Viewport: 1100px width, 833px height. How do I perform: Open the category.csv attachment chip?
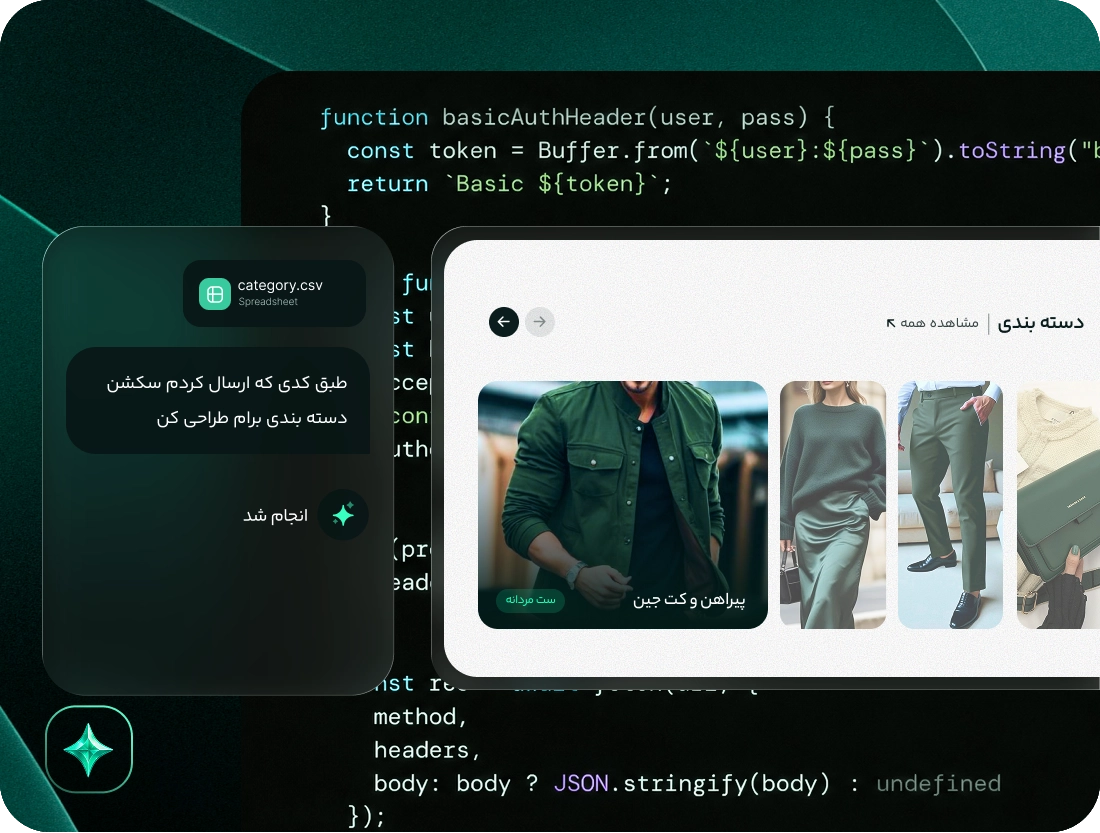(274, 293)
